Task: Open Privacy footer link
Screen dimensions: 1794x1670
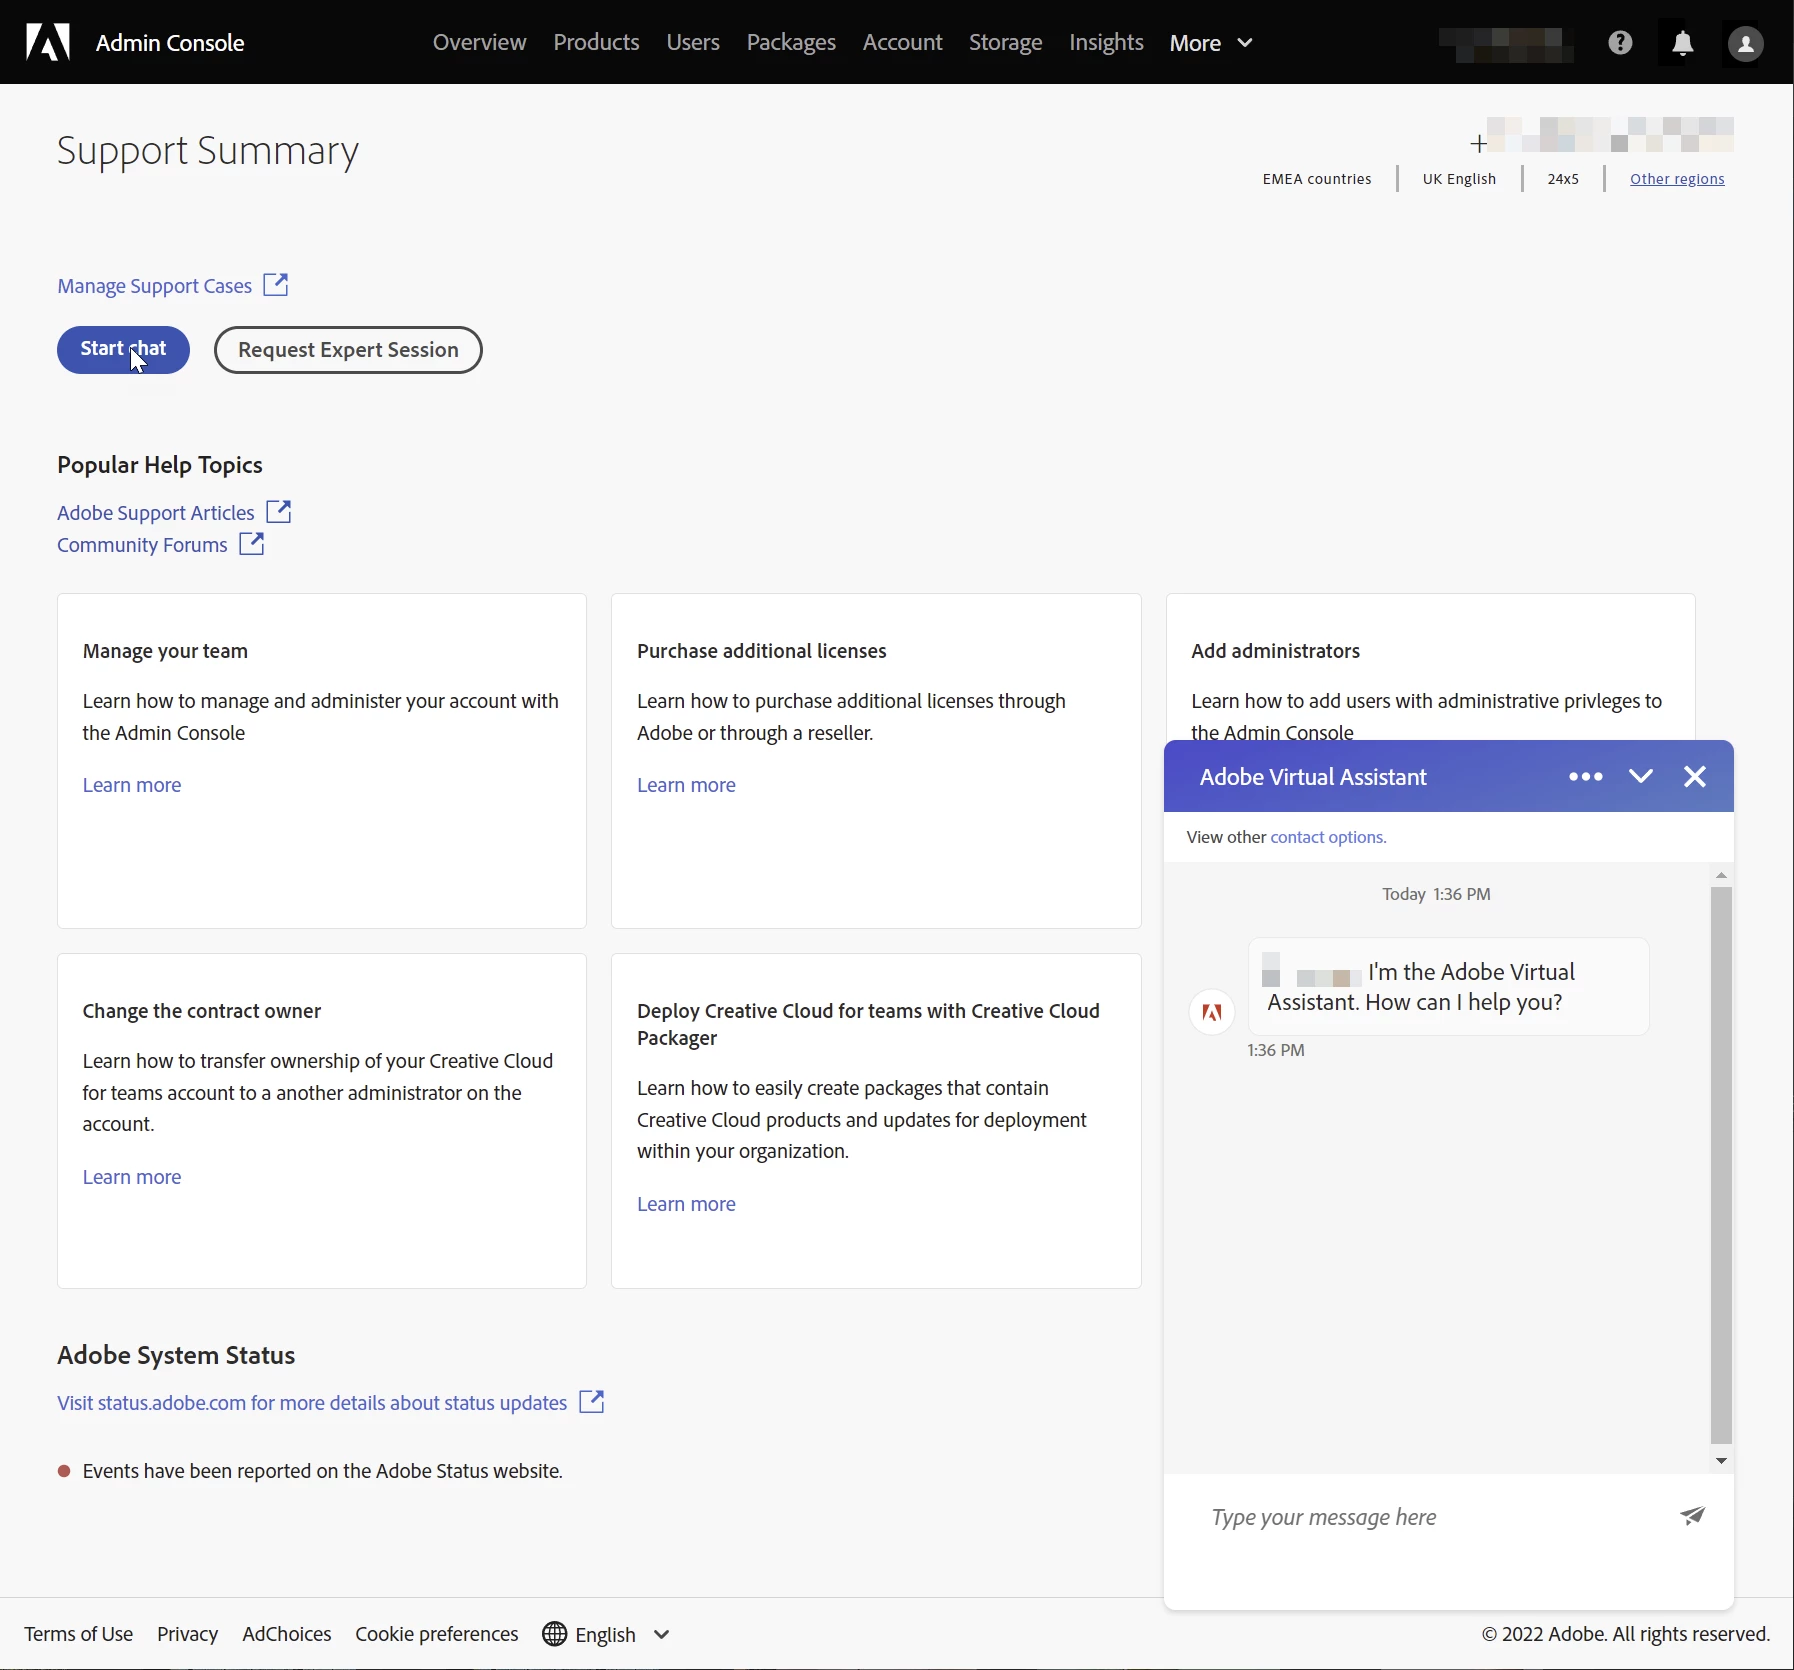Action: point(187,1634)
